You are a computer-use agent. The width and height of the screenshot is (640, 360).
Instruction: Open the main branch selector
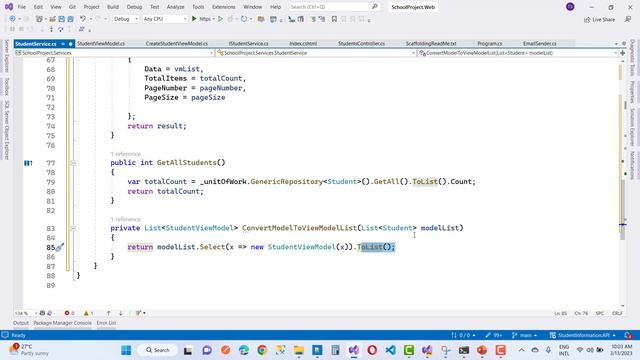click(525, 335)
